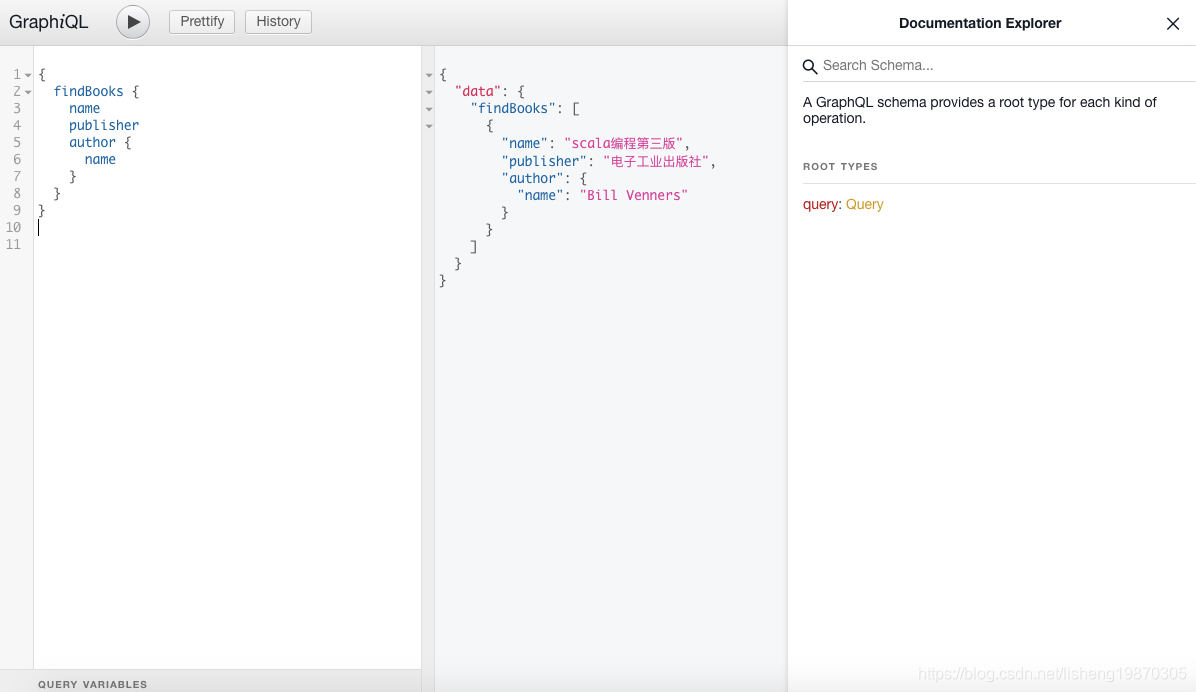
Task: Click the Documentation Explorer header title
Action: tap(979, 23)
